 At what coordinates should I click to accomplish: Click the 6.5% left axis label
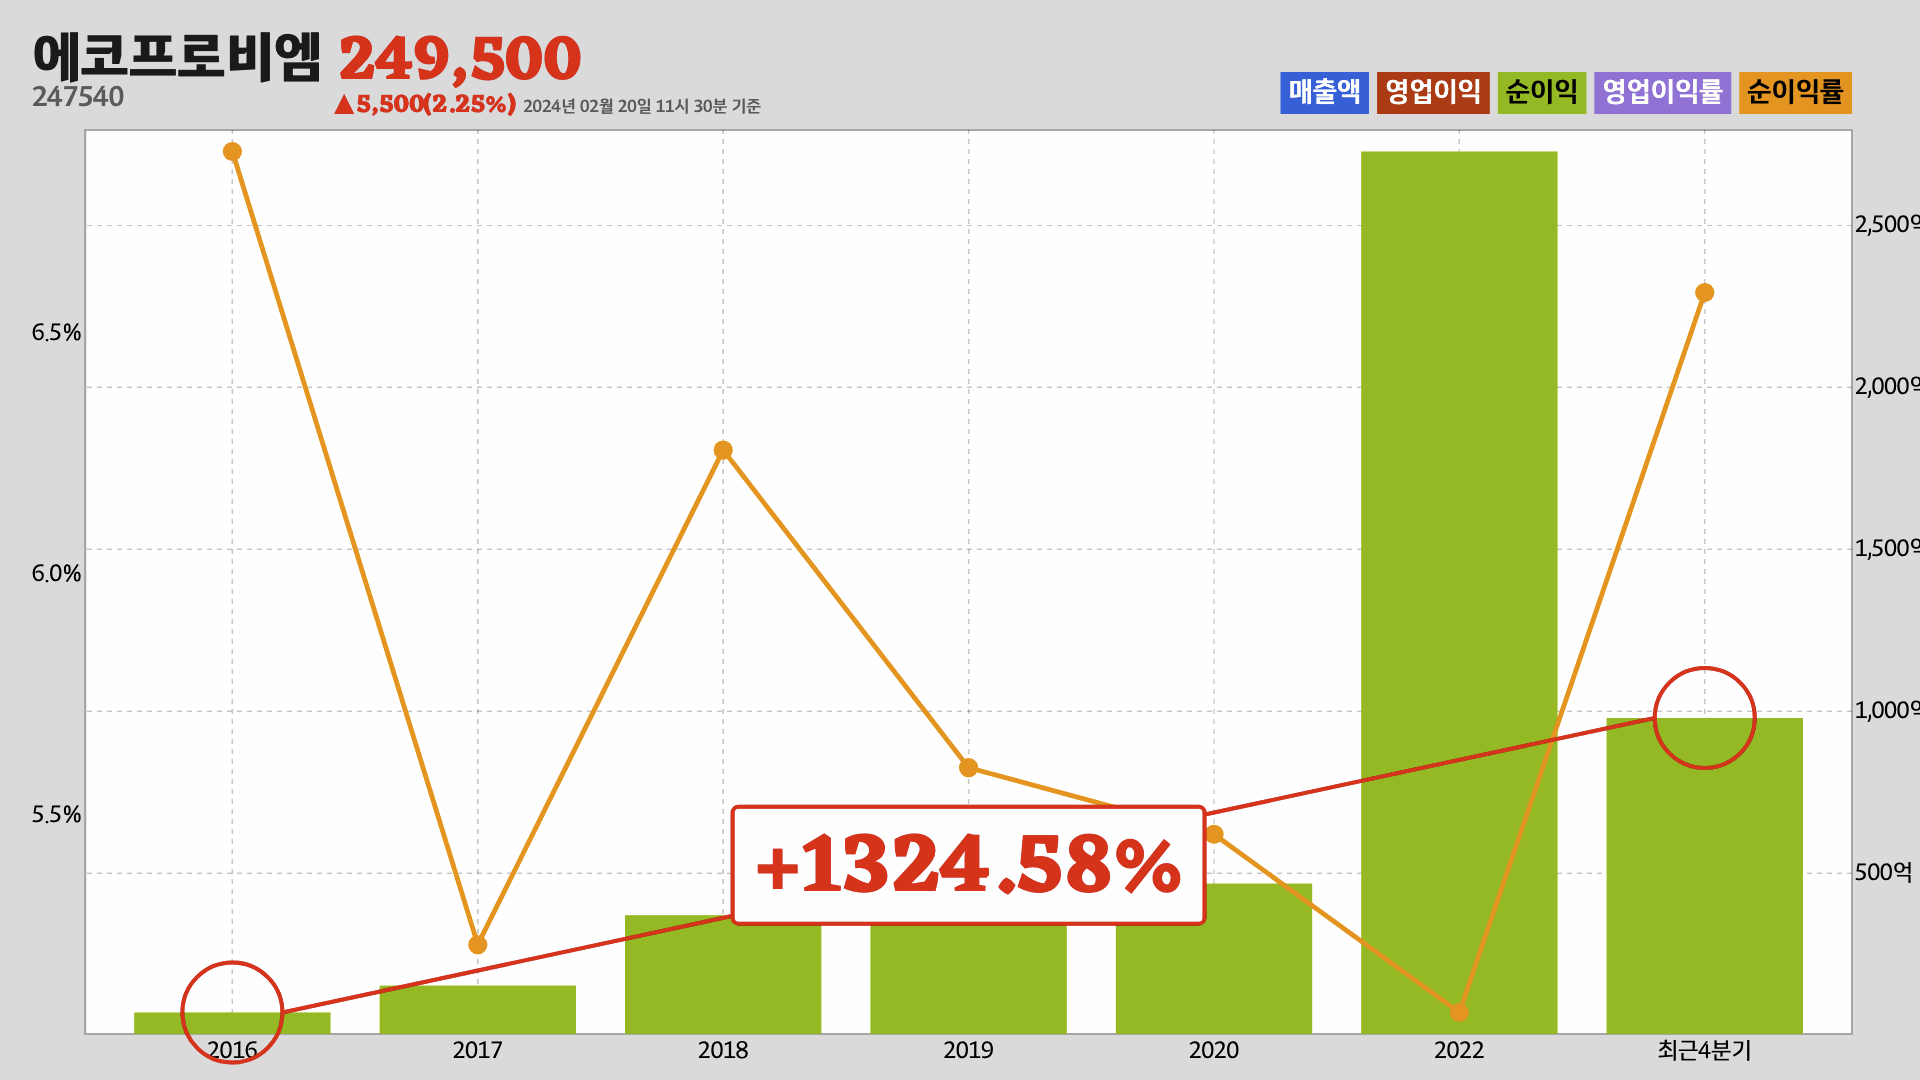pos(56,333)
